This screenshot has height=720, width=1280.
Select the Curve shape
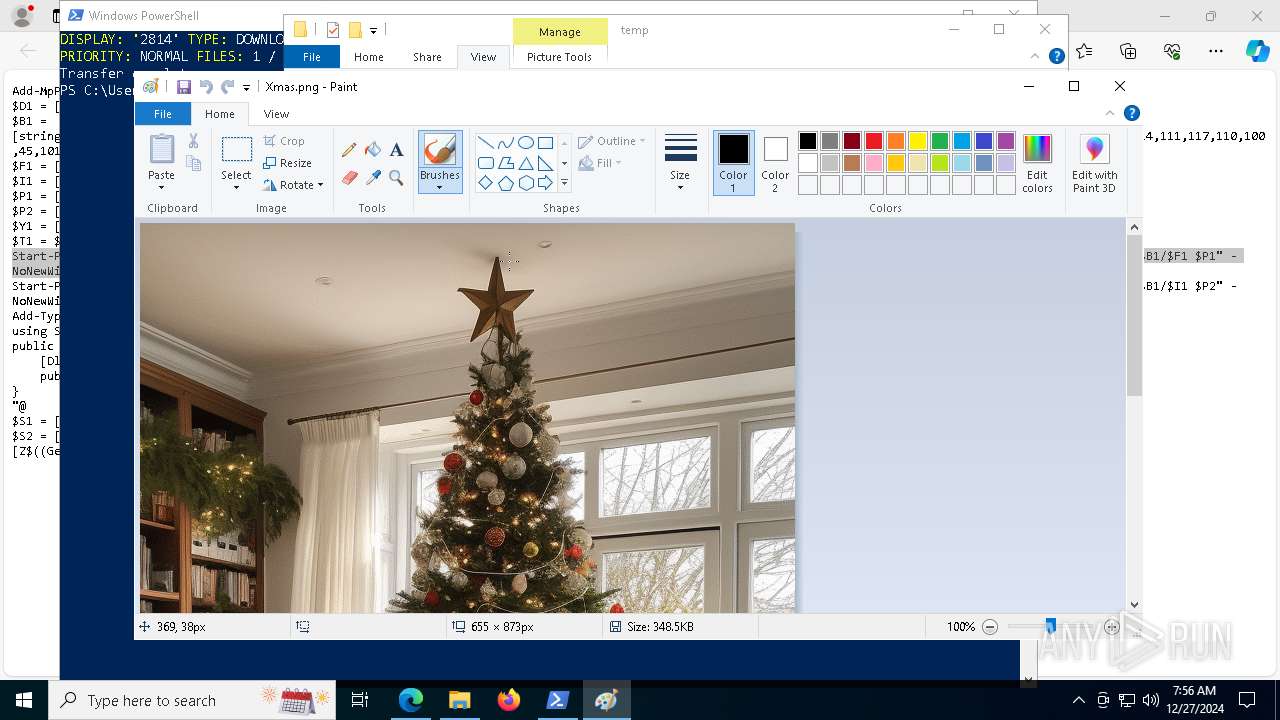click(505, 143)
